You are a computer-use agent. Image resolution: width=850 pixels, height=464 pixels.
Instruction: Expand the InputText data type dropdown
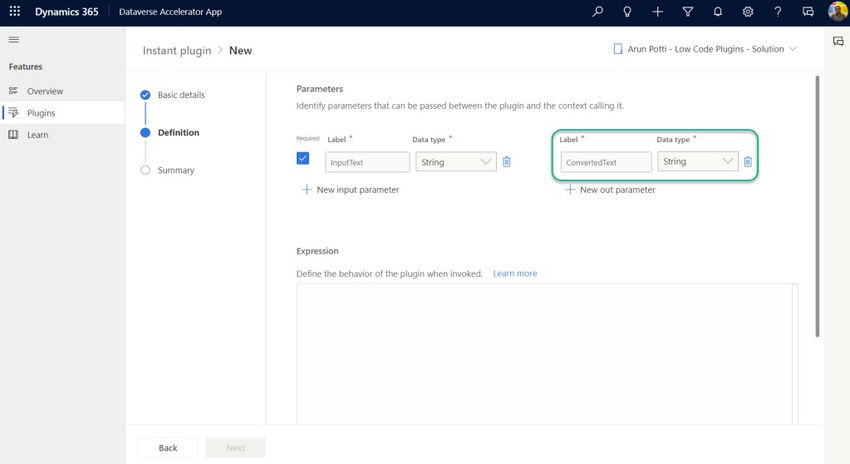click(x=486, y=161)
